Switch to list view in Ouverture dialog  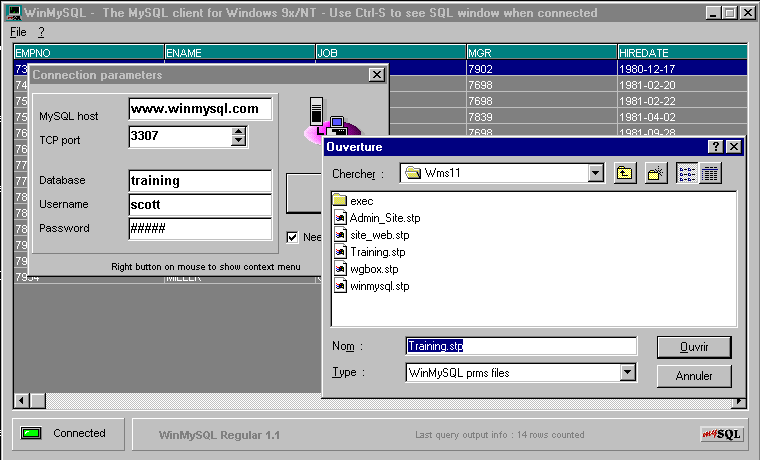687,173
